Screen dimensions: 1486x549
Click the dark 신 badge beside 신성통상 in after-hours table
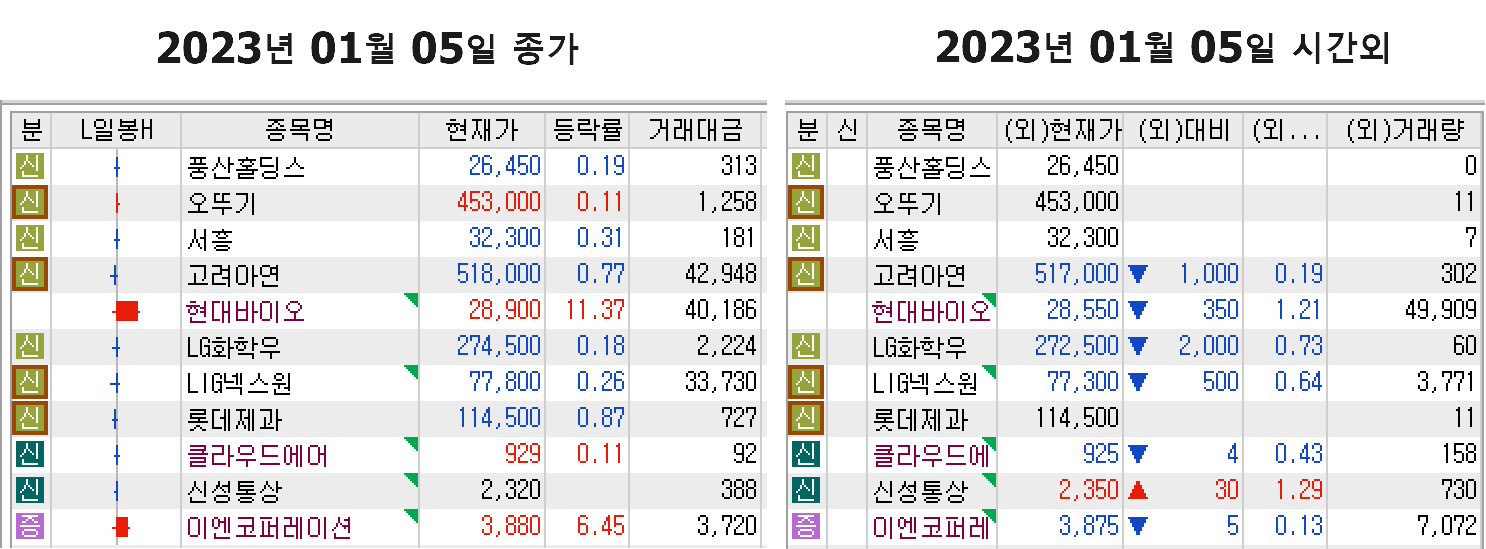point(806,491)
